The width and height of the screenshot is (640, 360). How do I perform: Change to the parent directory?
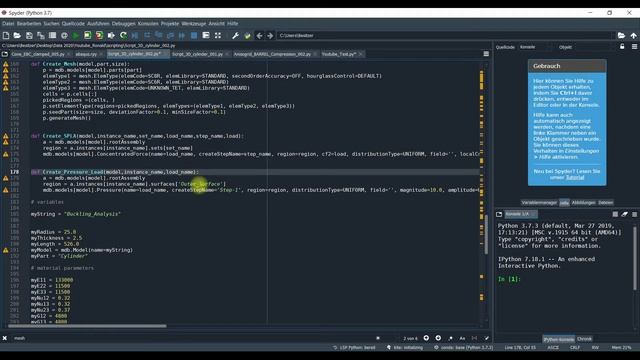coord(633,36)
